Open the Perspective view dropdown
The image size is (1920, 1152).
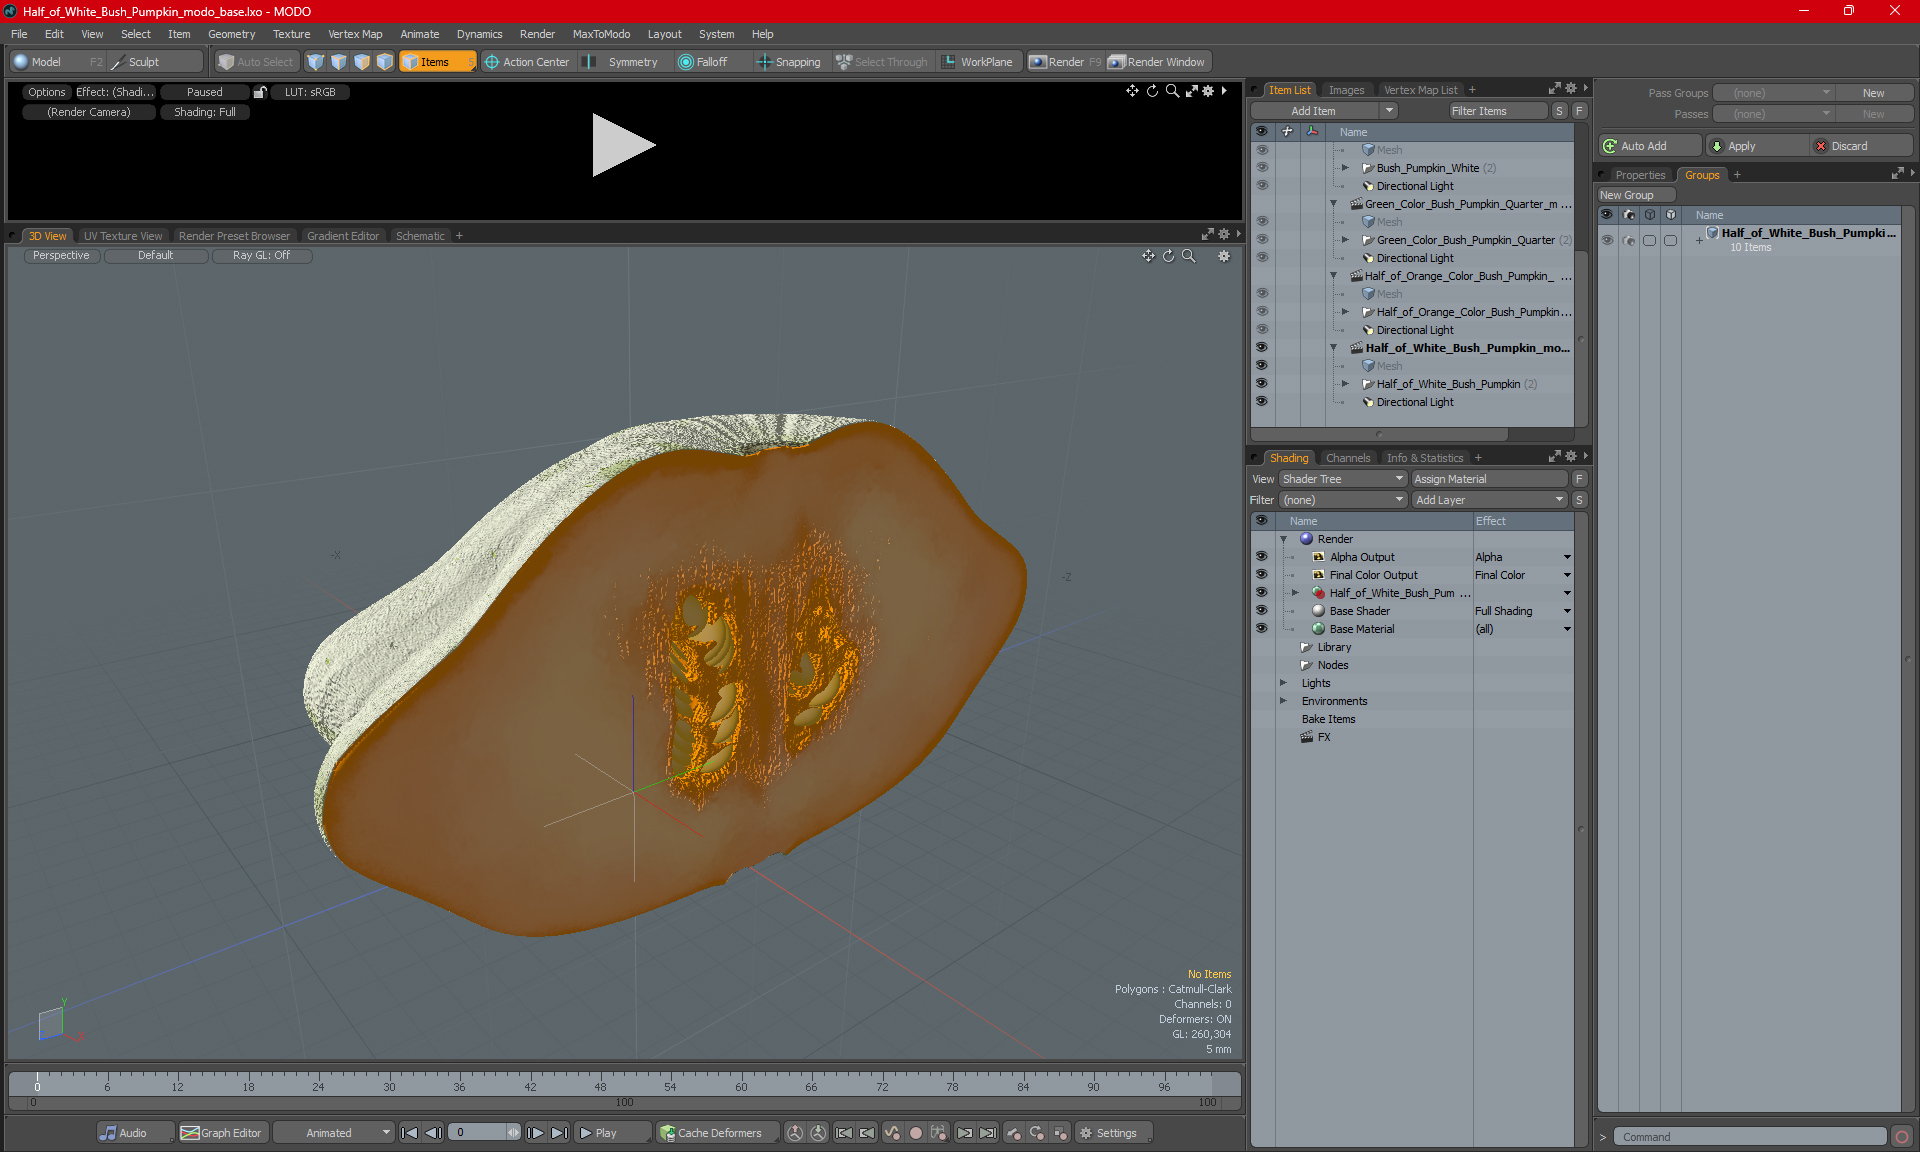[61, 256]
